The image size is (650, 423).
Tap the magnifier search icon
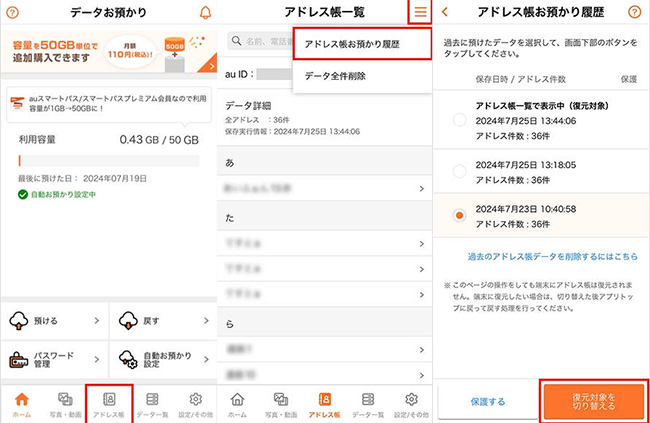pos(236,41)
